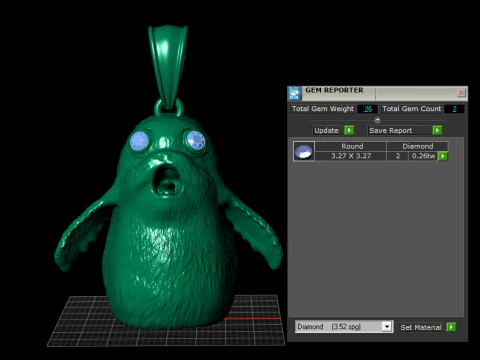
Task: Open the Diamond material dropdown arrow
Action: click(x=387, y=327)
